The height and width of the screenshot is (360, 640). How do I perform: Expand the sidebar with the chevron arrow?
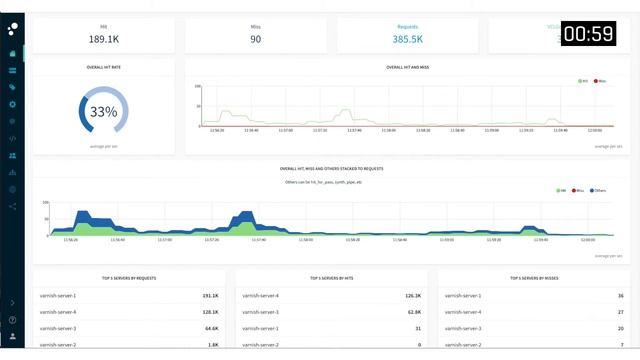click(x=13, y=303)
